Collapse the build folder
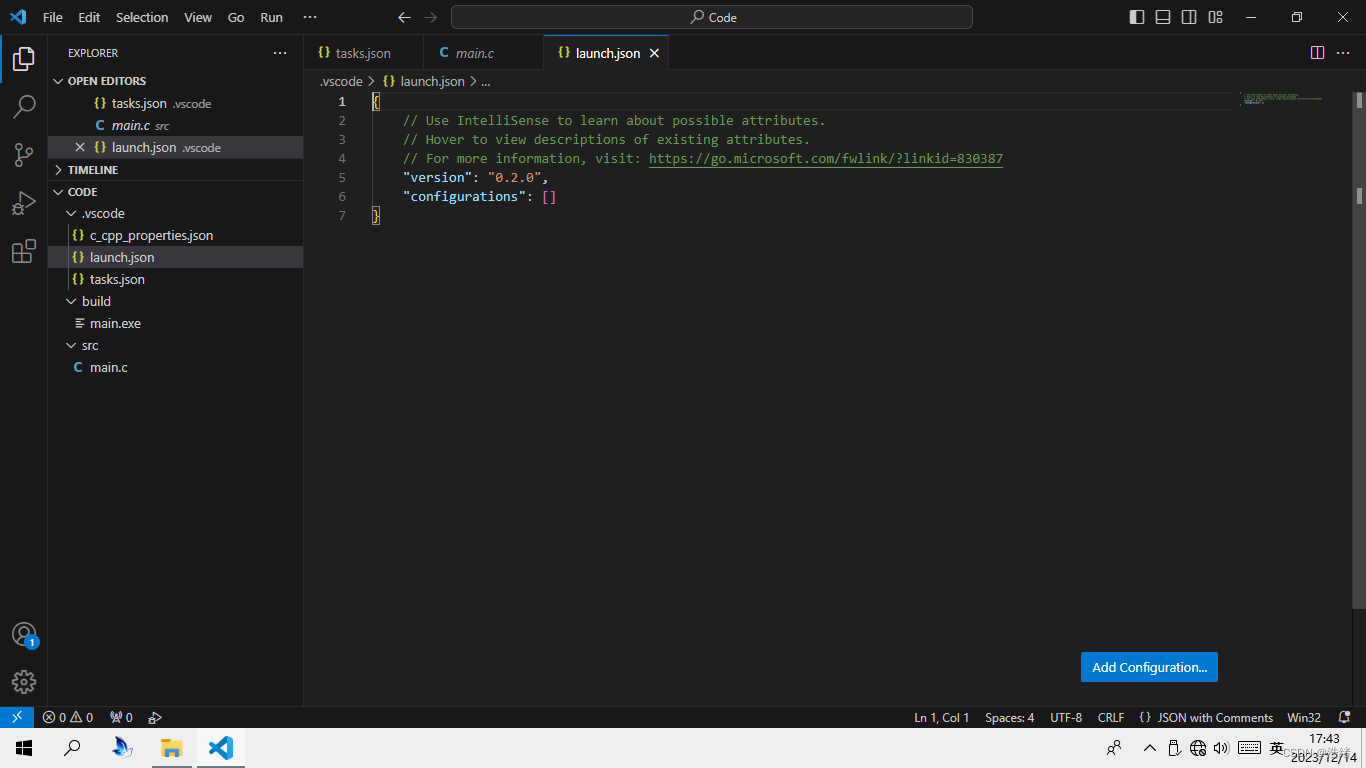 click(x=96, y=301)
